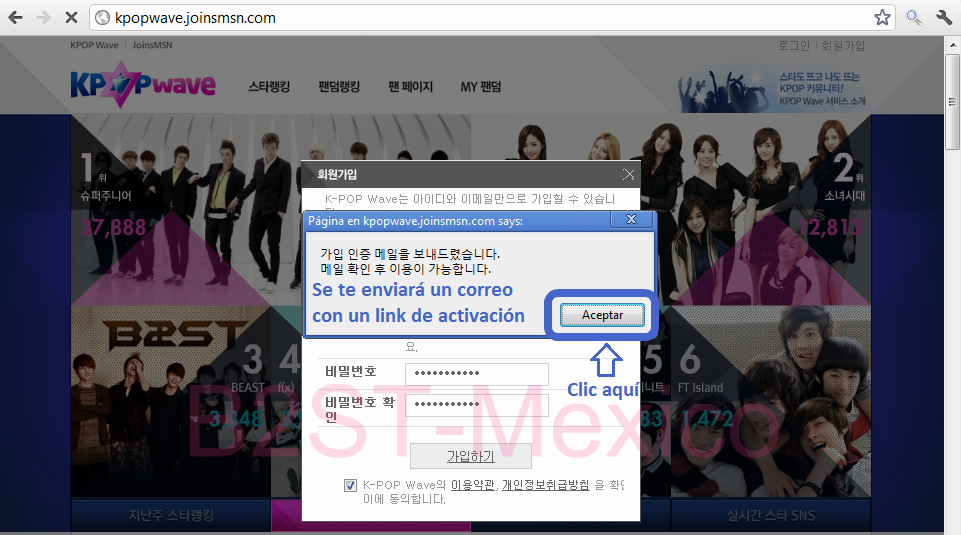Click the BEAST group photo tile
Screen dimensions: 961x535
(x=171, y=401)
